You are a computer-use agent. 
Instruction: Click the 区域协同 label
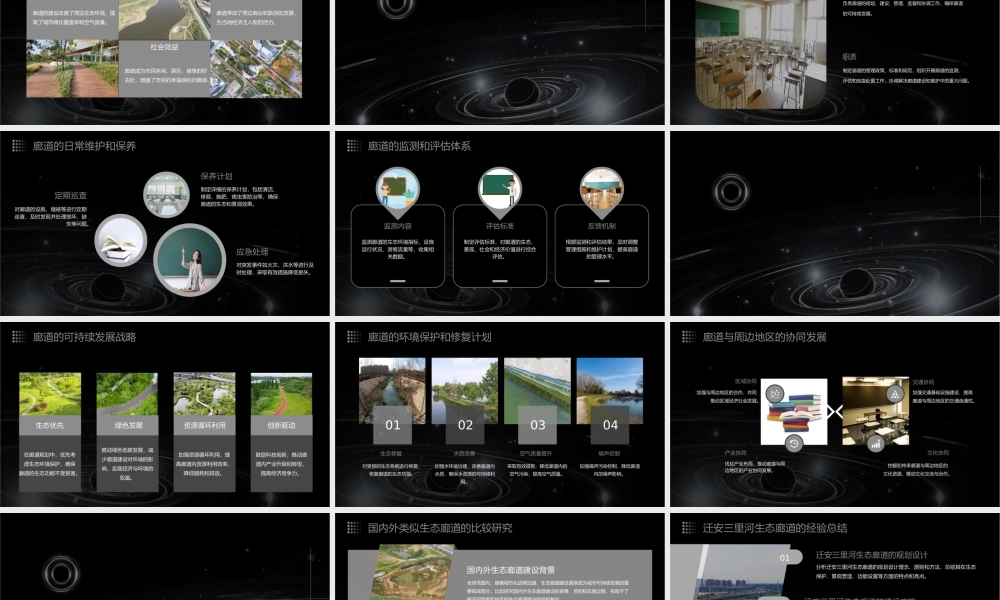pyautogui.click(x=746, y=381)
